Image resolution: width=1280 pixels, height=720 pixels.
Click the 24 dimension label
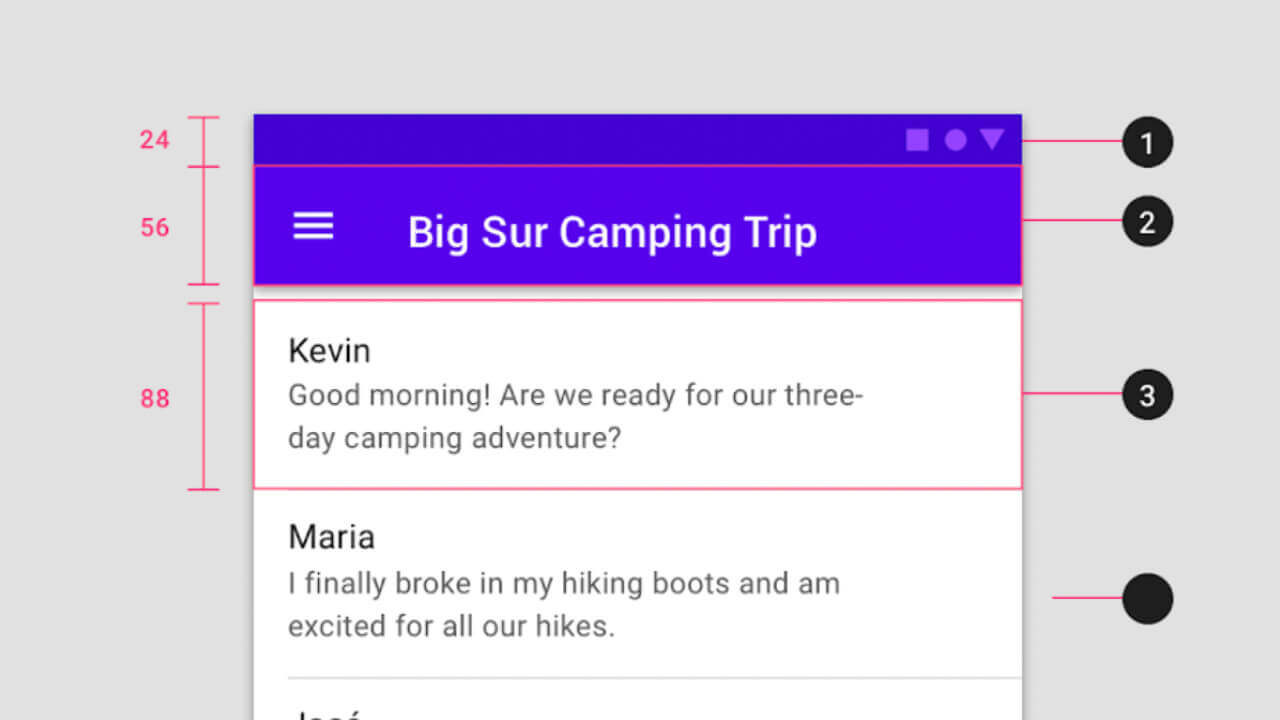154,140
